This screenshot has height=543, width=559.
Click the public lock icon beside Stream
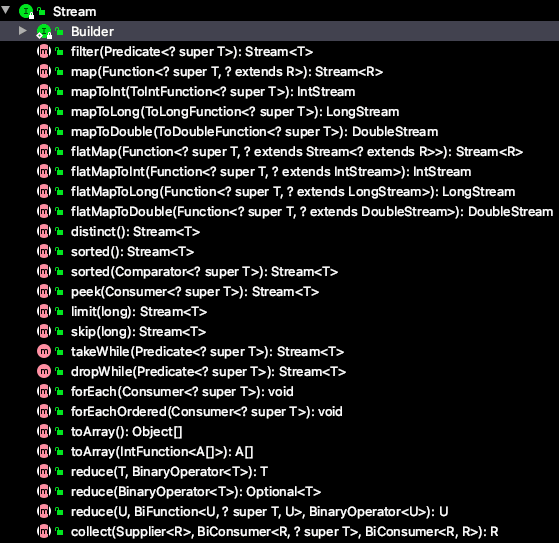[41, 11]
